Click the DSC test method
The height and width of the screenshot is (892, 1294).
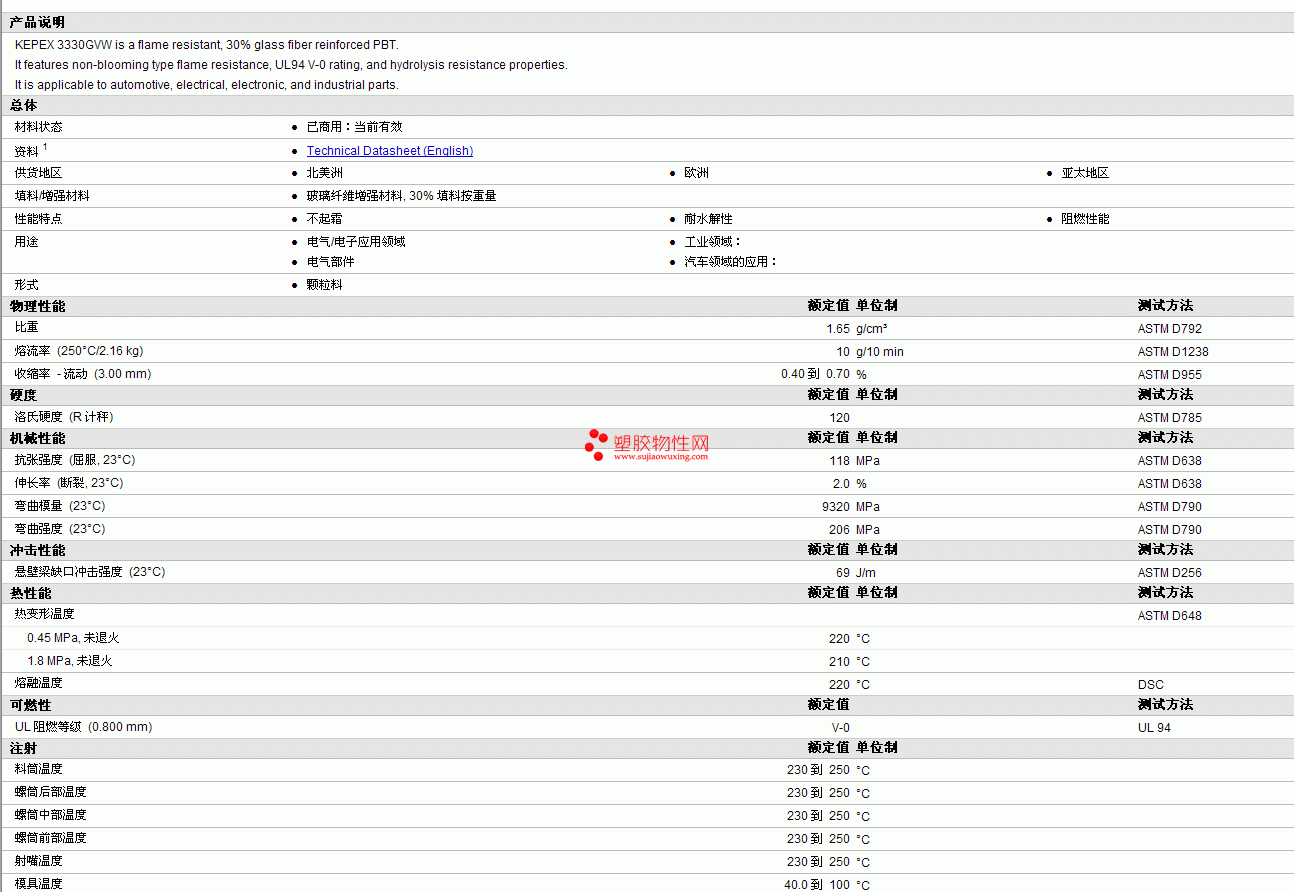point(1151,685)
